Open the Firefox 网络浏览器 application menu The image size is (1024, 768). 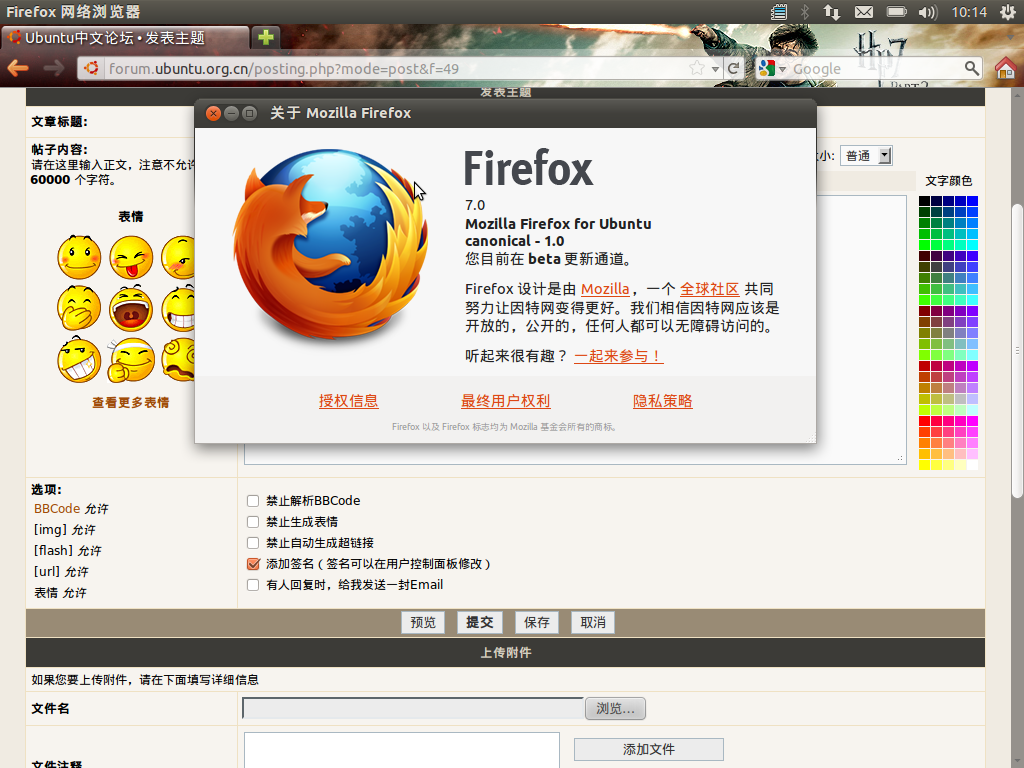click(x=73, y=12)
